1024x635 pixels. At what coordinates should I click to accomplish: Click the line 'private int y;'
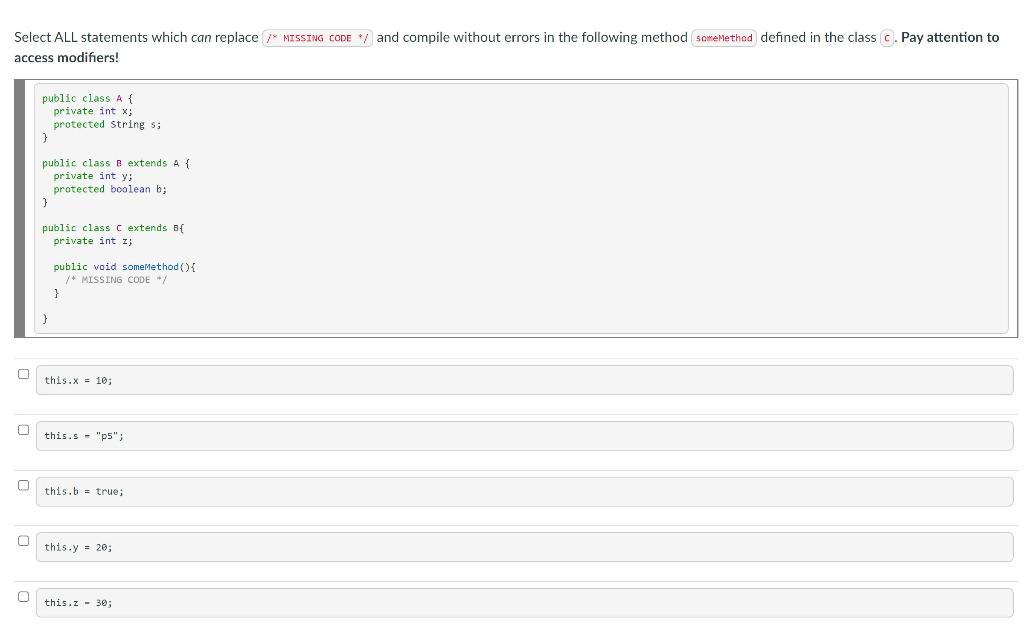[x=93, y=176]
